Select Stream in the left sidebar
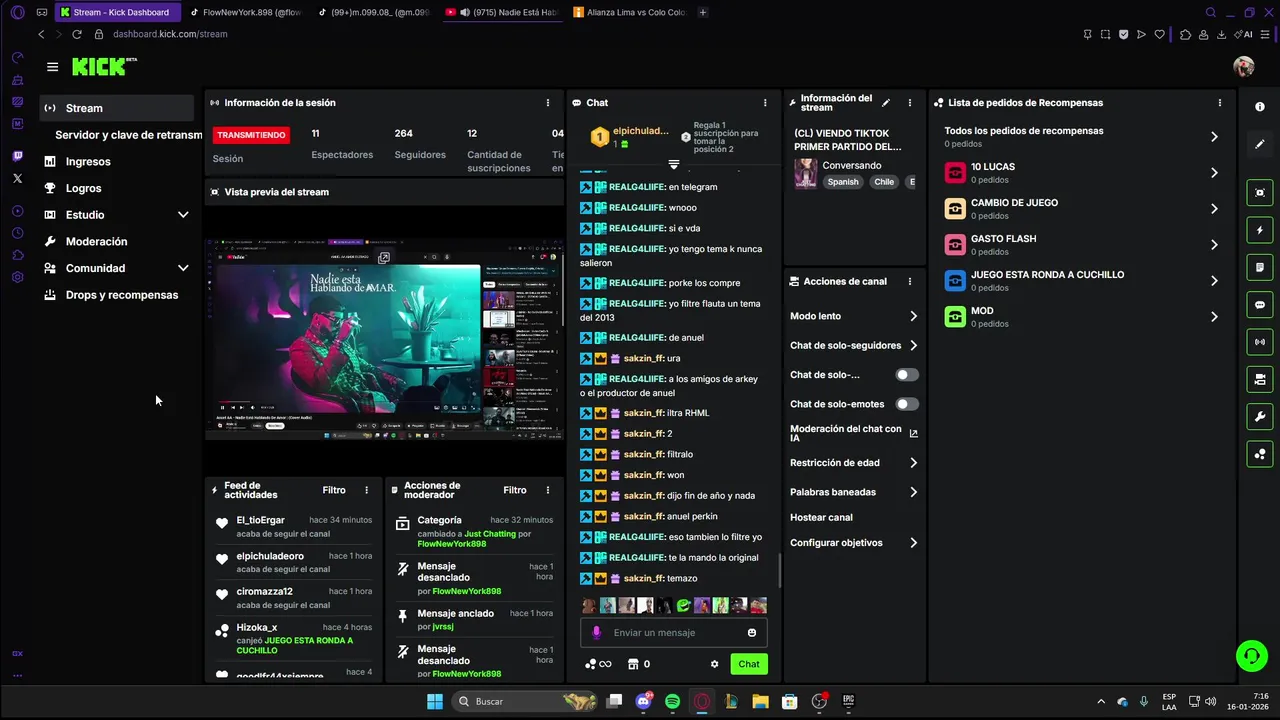 pos(117,108)
